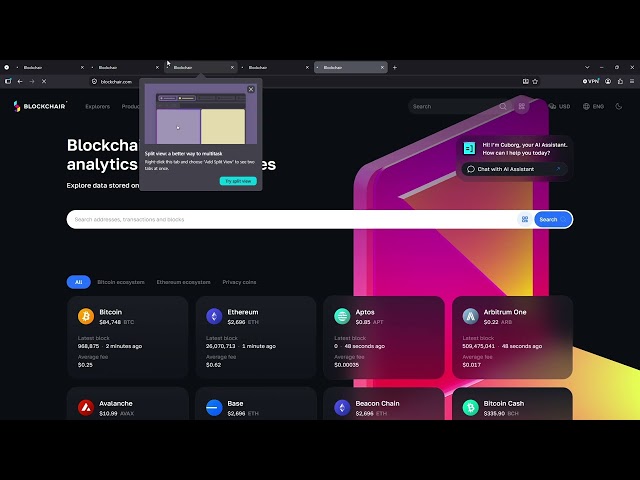Image resolution: width=640 pixels, height=480 pixels.
Task: Click the Arbitrum One logo icon
Action: [x=470, y=316]
